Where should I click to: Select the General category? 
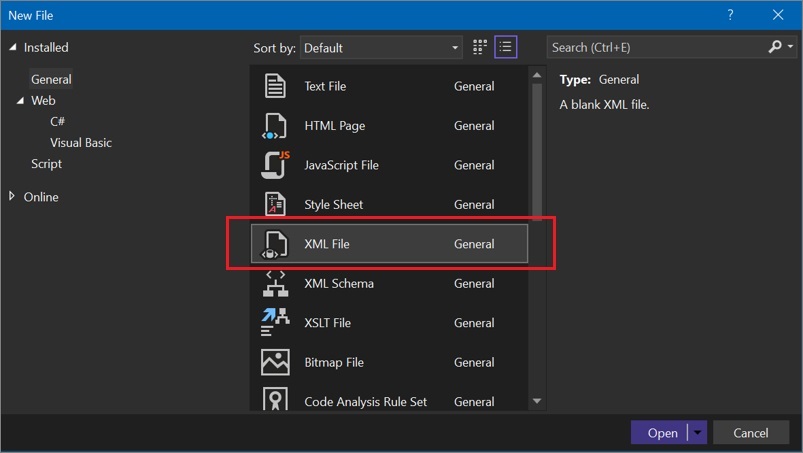51,79
